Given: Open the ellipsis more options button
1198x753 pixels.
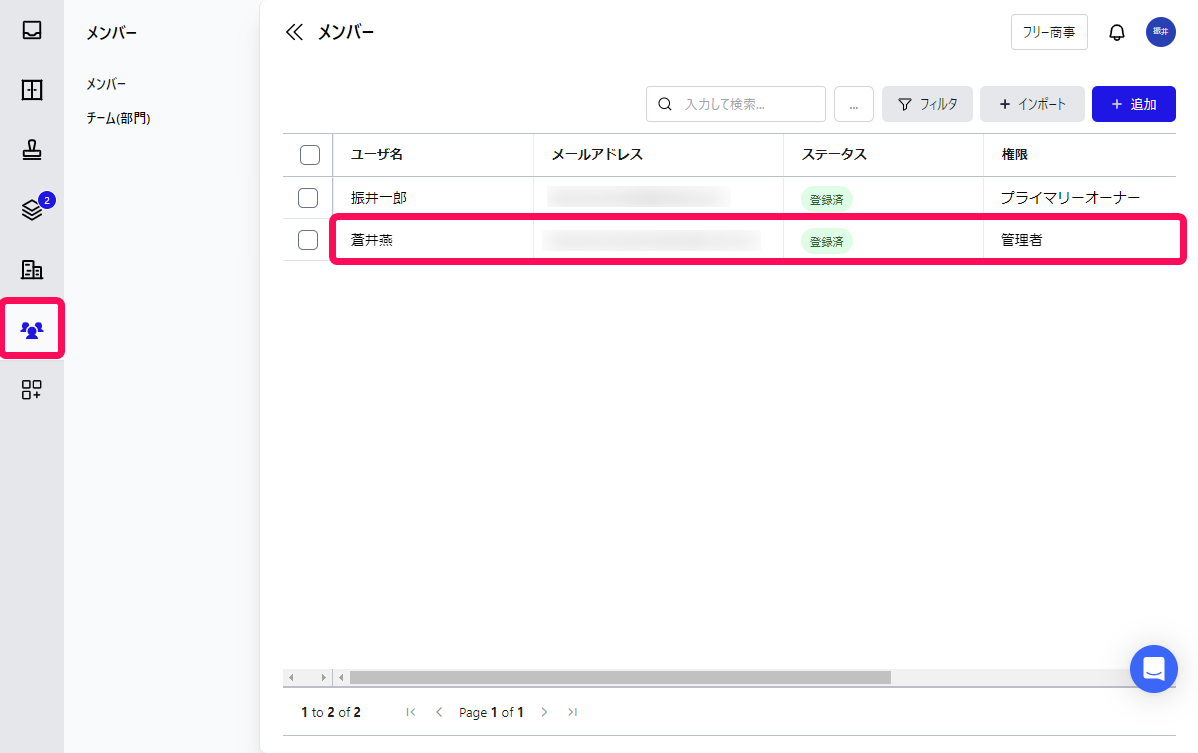Looking at the screenshot, I should pos(853,104).
